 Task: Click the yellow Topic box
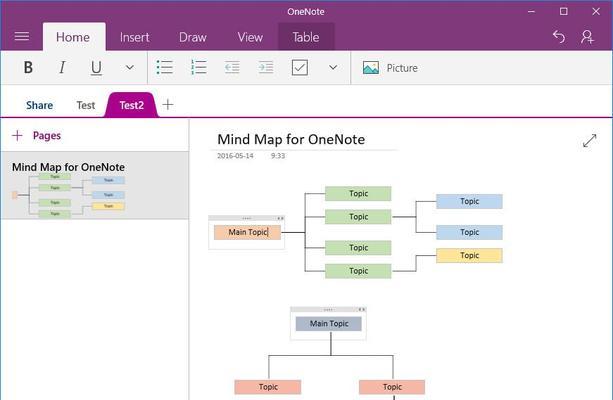(x=469, y=255)
